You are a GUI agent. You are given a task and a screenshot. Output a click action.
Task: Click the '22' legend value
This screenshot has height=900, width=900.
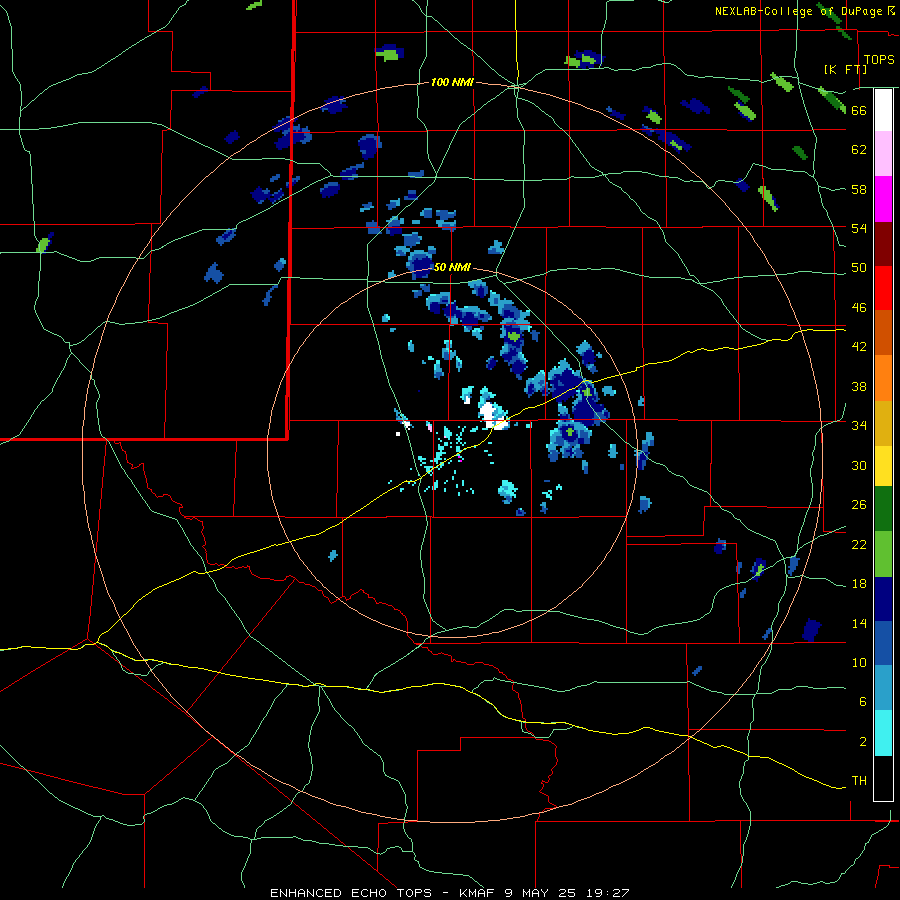click(859, 544)
